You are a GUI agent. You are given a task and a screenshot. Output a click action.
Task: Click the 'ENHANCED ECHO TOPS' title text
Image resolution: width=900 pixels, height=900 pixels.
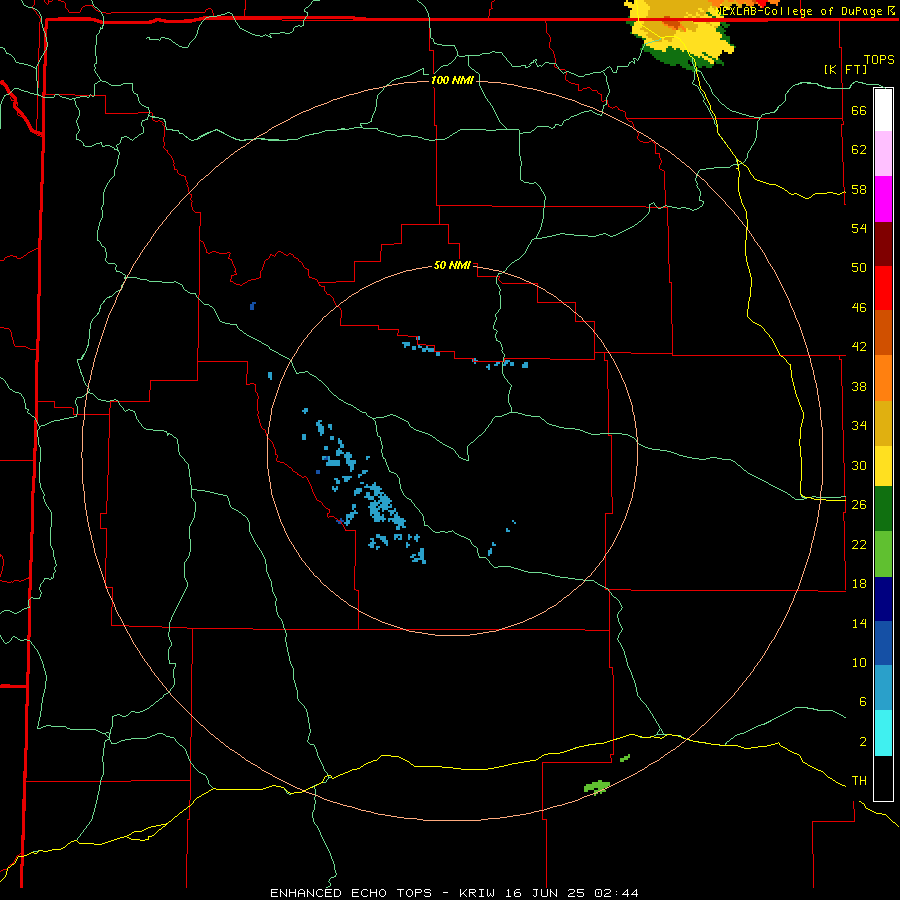point(351,893)
